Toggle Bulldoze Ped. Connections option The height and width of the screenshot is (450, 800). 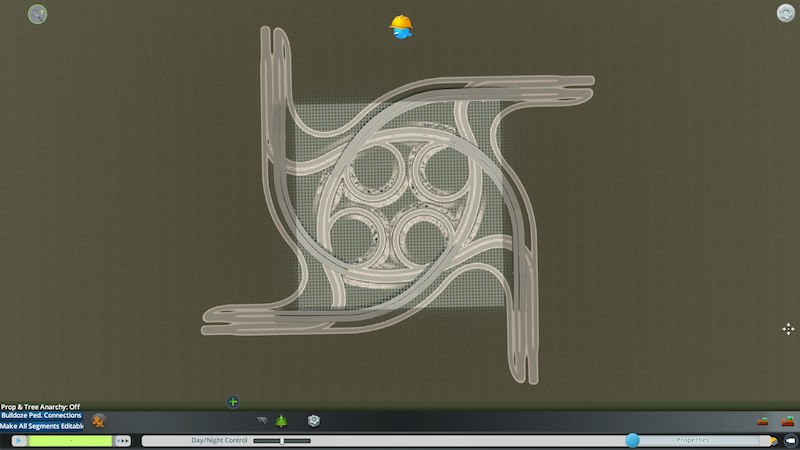coord(42,416)
